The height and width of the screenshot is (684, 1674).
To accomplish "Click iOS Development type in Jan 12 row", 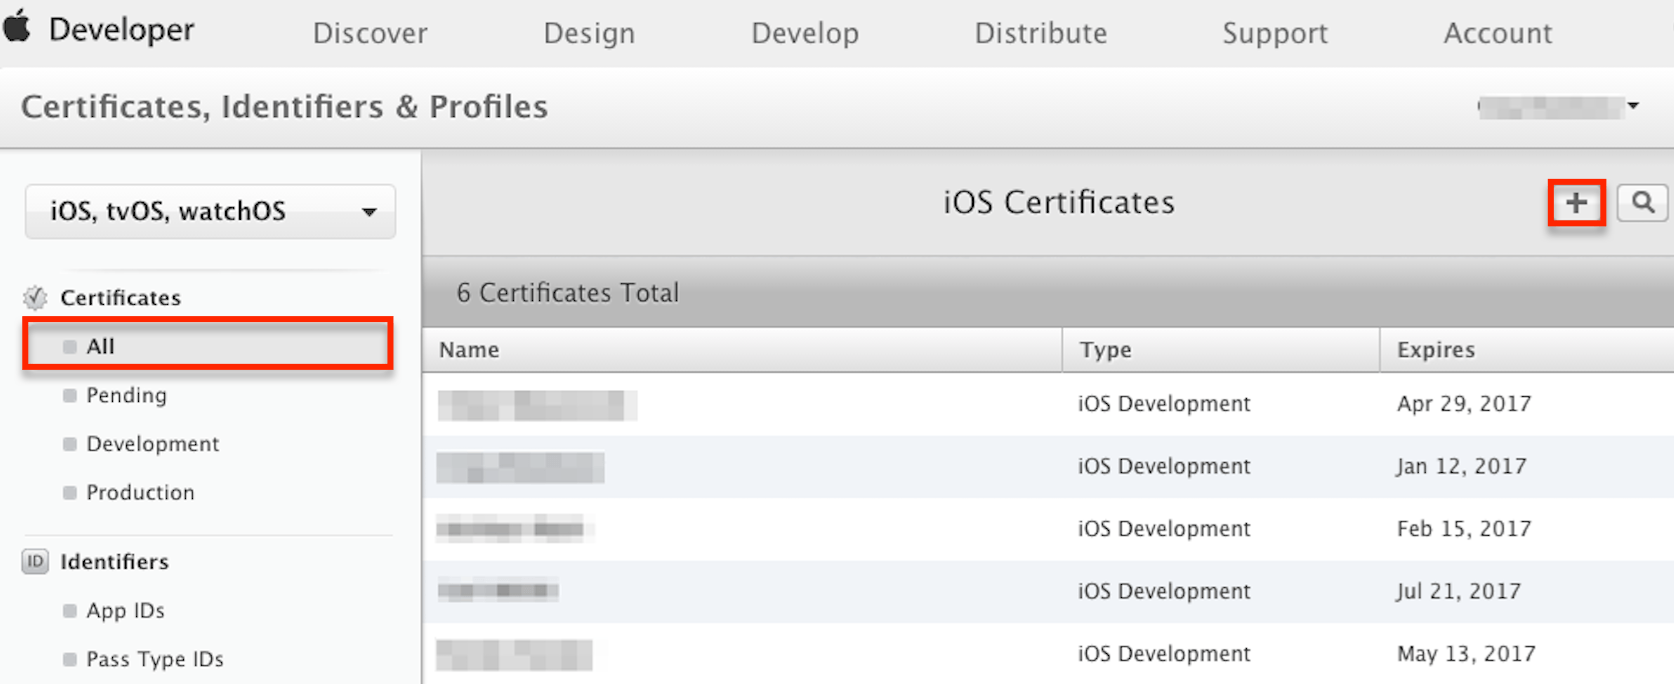I will (x=1164, y=466).
